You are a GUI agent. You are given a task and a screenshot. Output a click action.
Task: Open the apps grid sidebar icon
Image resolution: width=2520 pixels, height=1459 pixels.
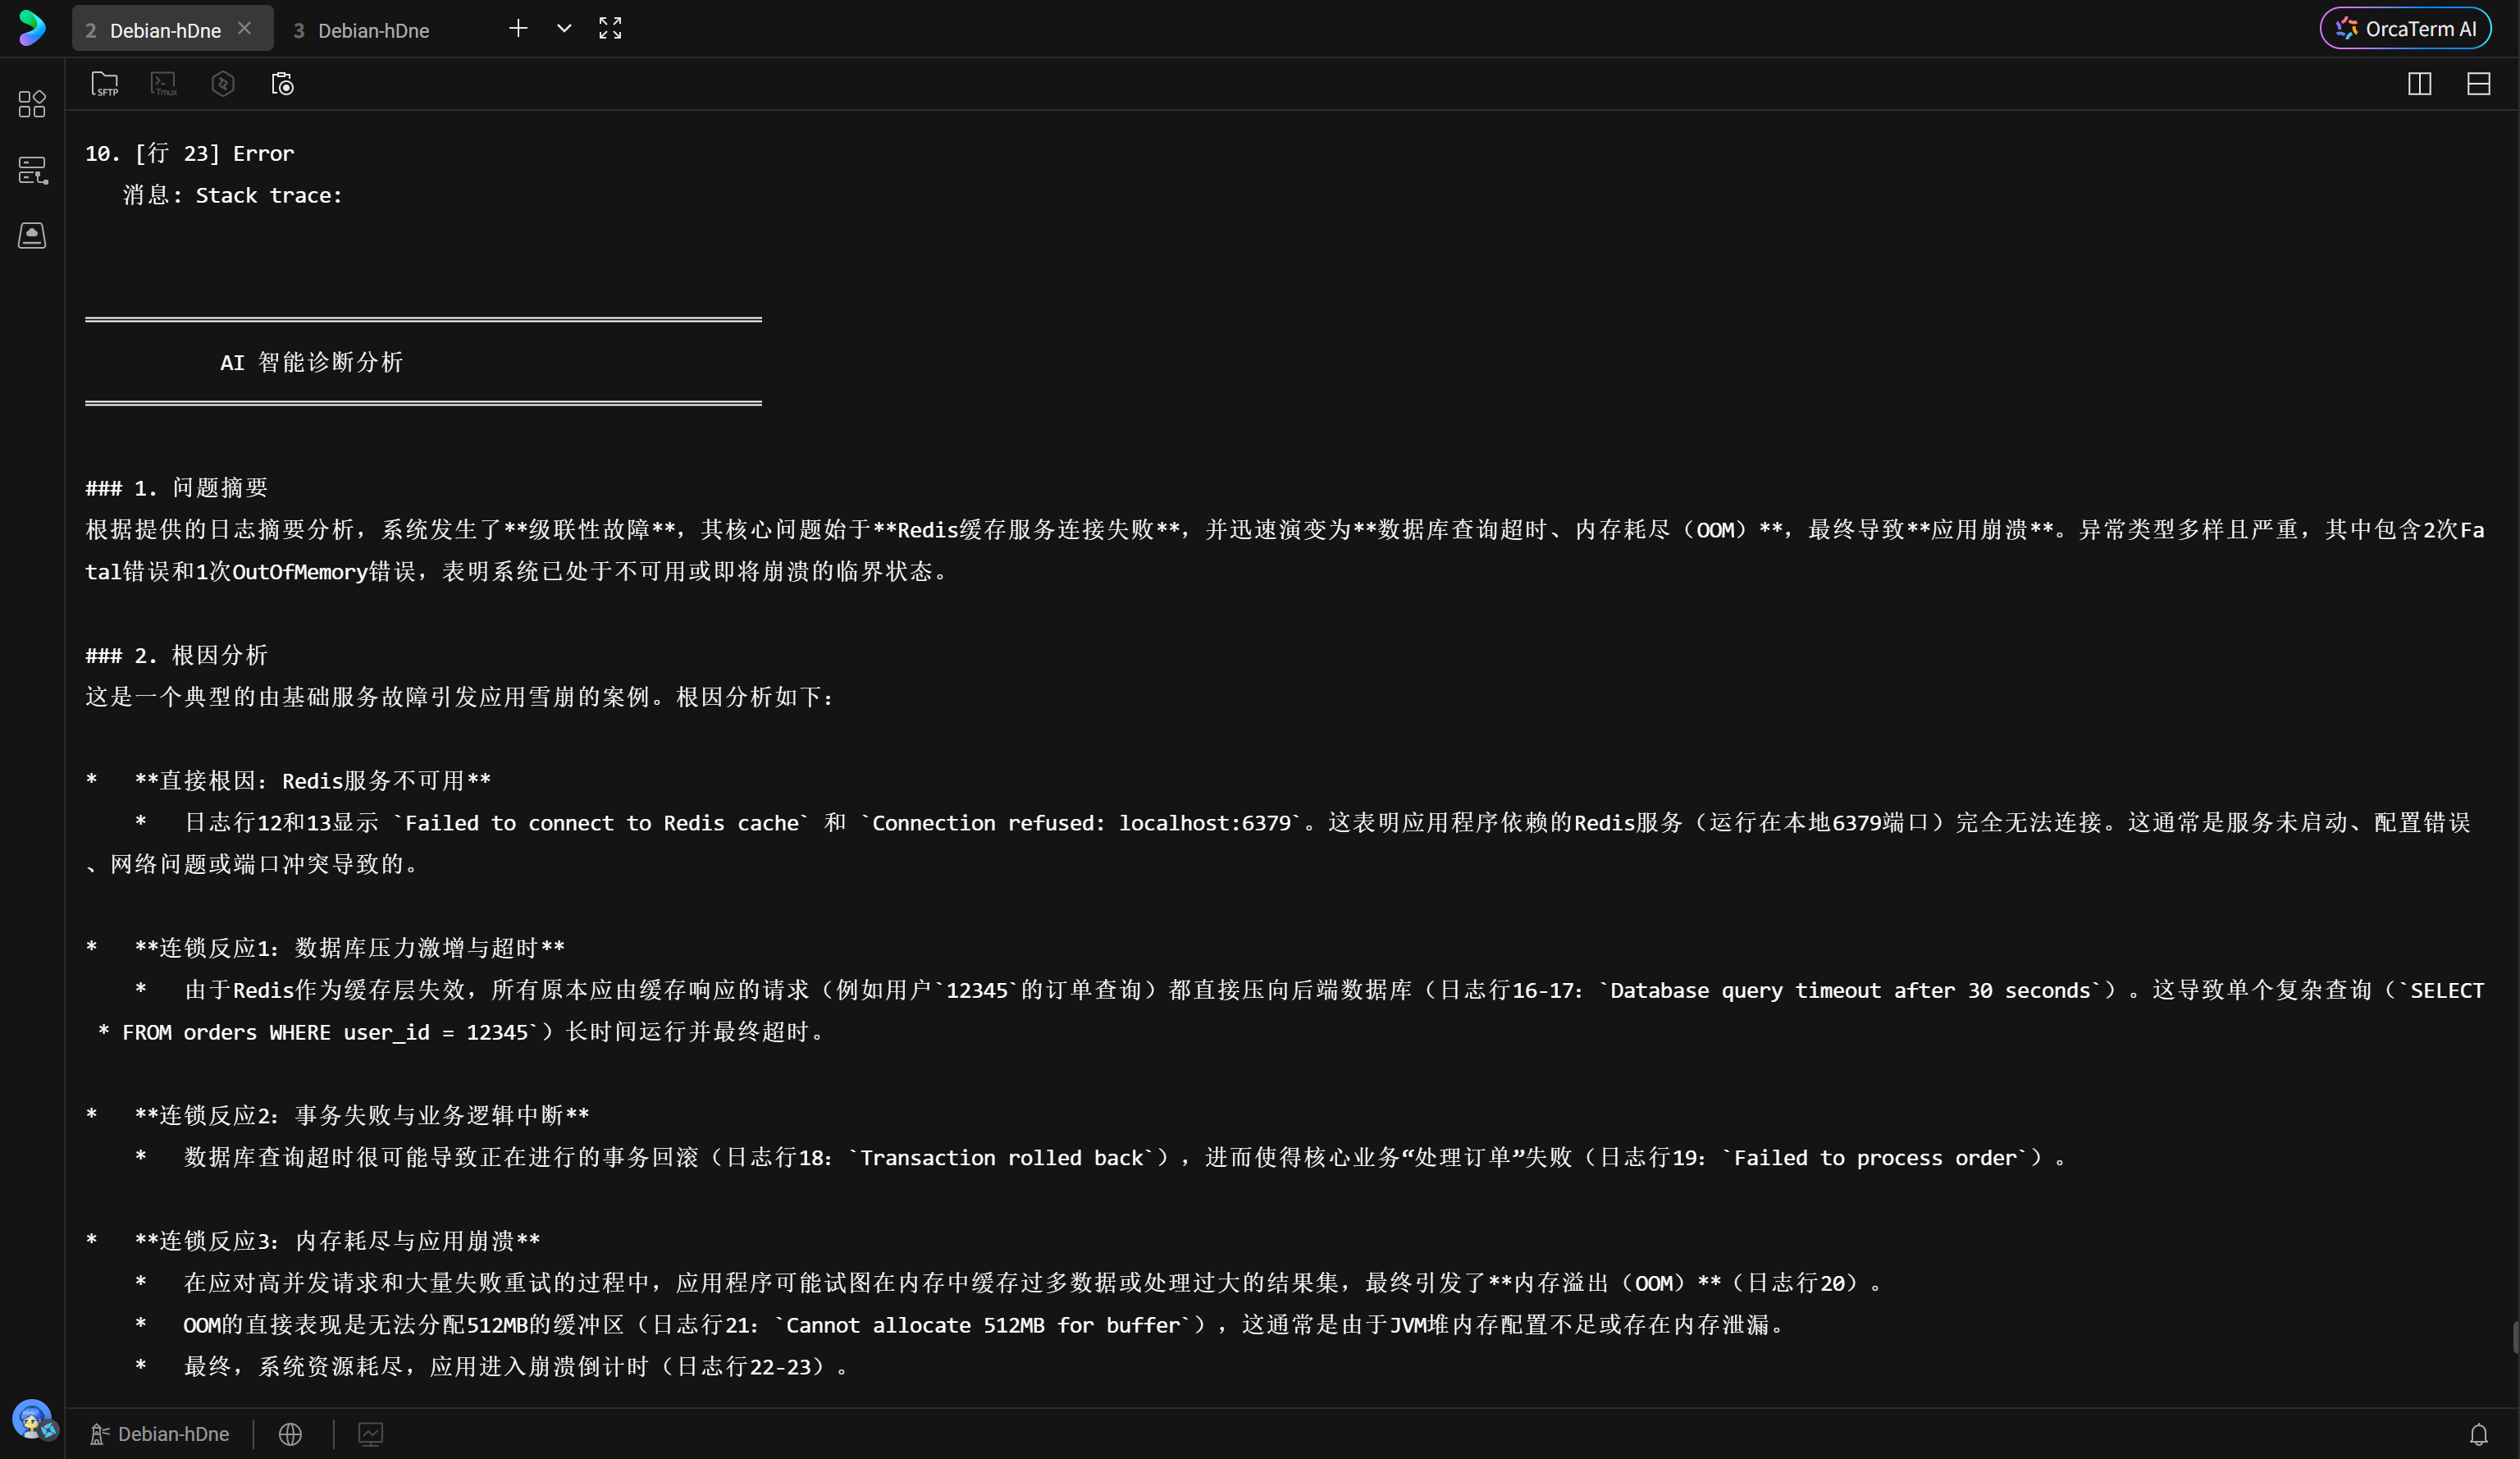(32, 104)
